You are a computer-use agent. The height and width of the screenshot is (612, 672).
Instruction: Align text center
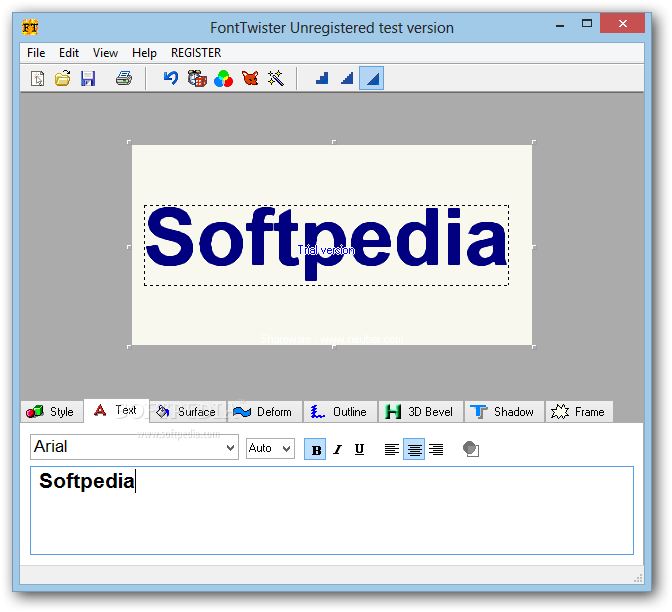click(x=414, y=449)
